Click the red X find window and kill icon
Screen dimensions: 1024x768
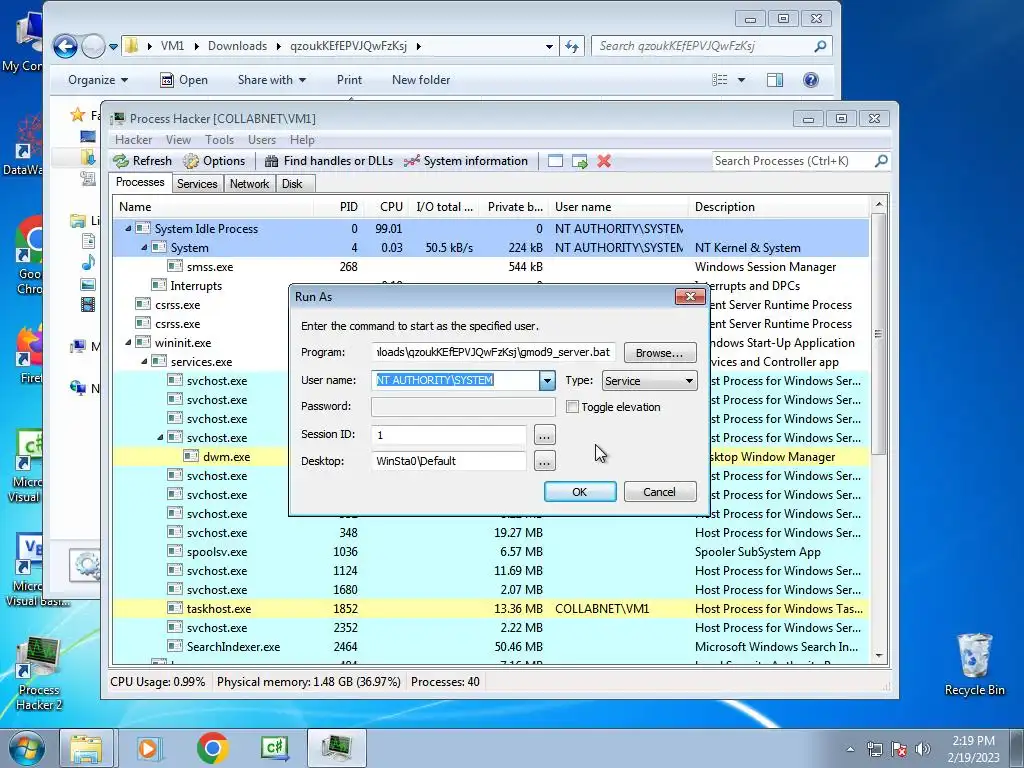[x=604, y=161]
